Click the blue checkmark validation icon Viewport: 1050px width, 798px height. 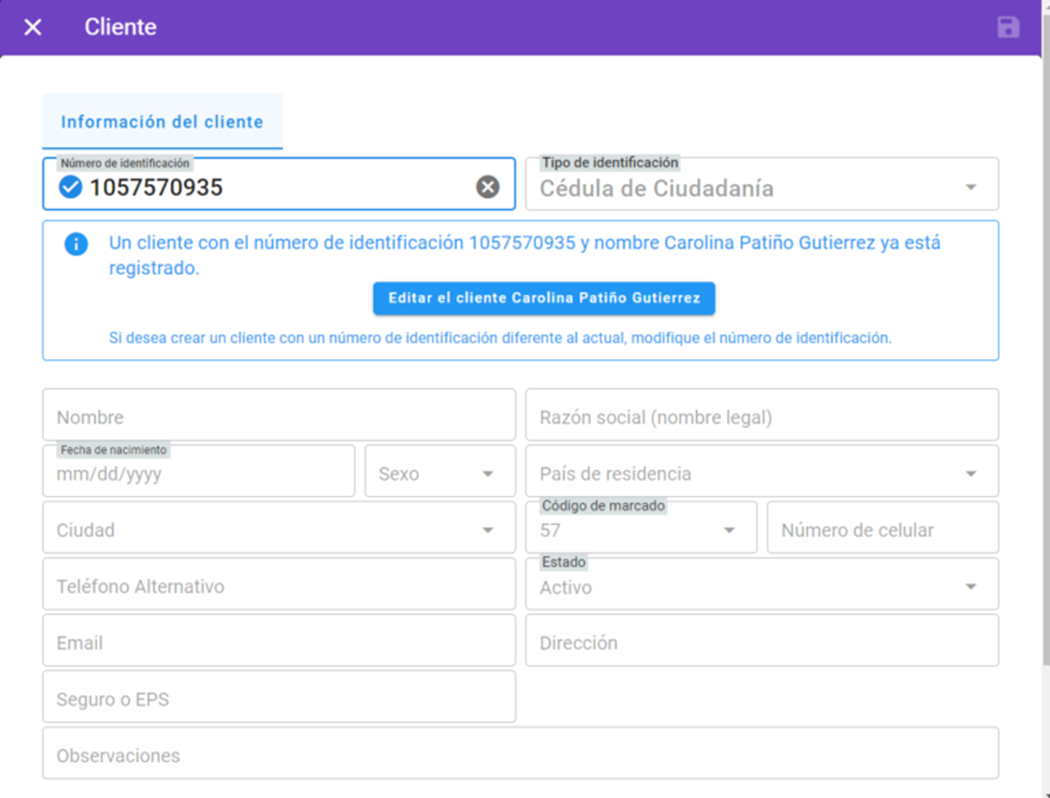click(x=70, y=187)
